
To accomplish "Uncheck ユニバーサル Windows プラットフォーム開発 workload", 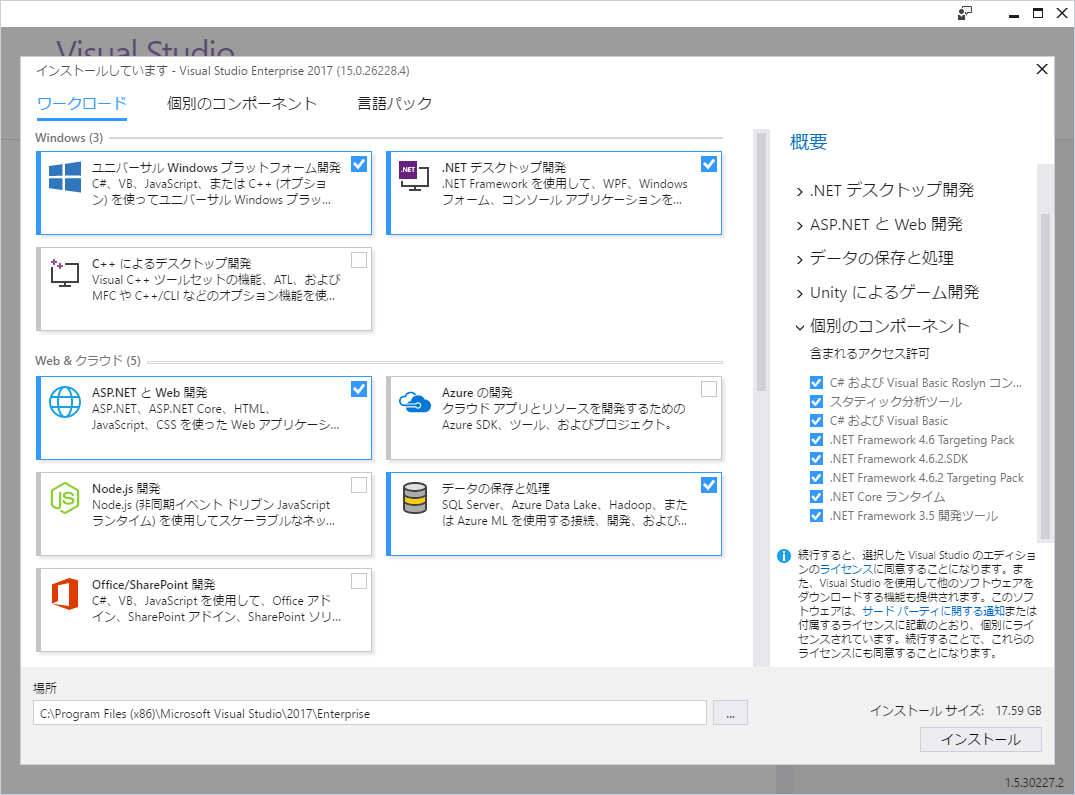I will pos(359,164).
